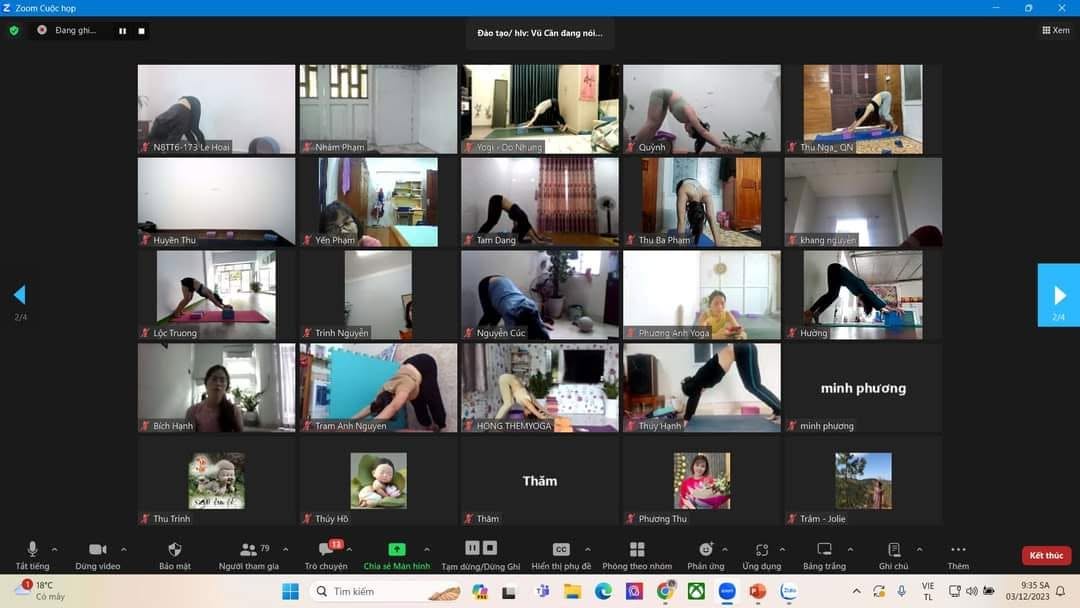Open Bảng trắng whiteboard
The image size is (1080, 608).
[824, 556]
